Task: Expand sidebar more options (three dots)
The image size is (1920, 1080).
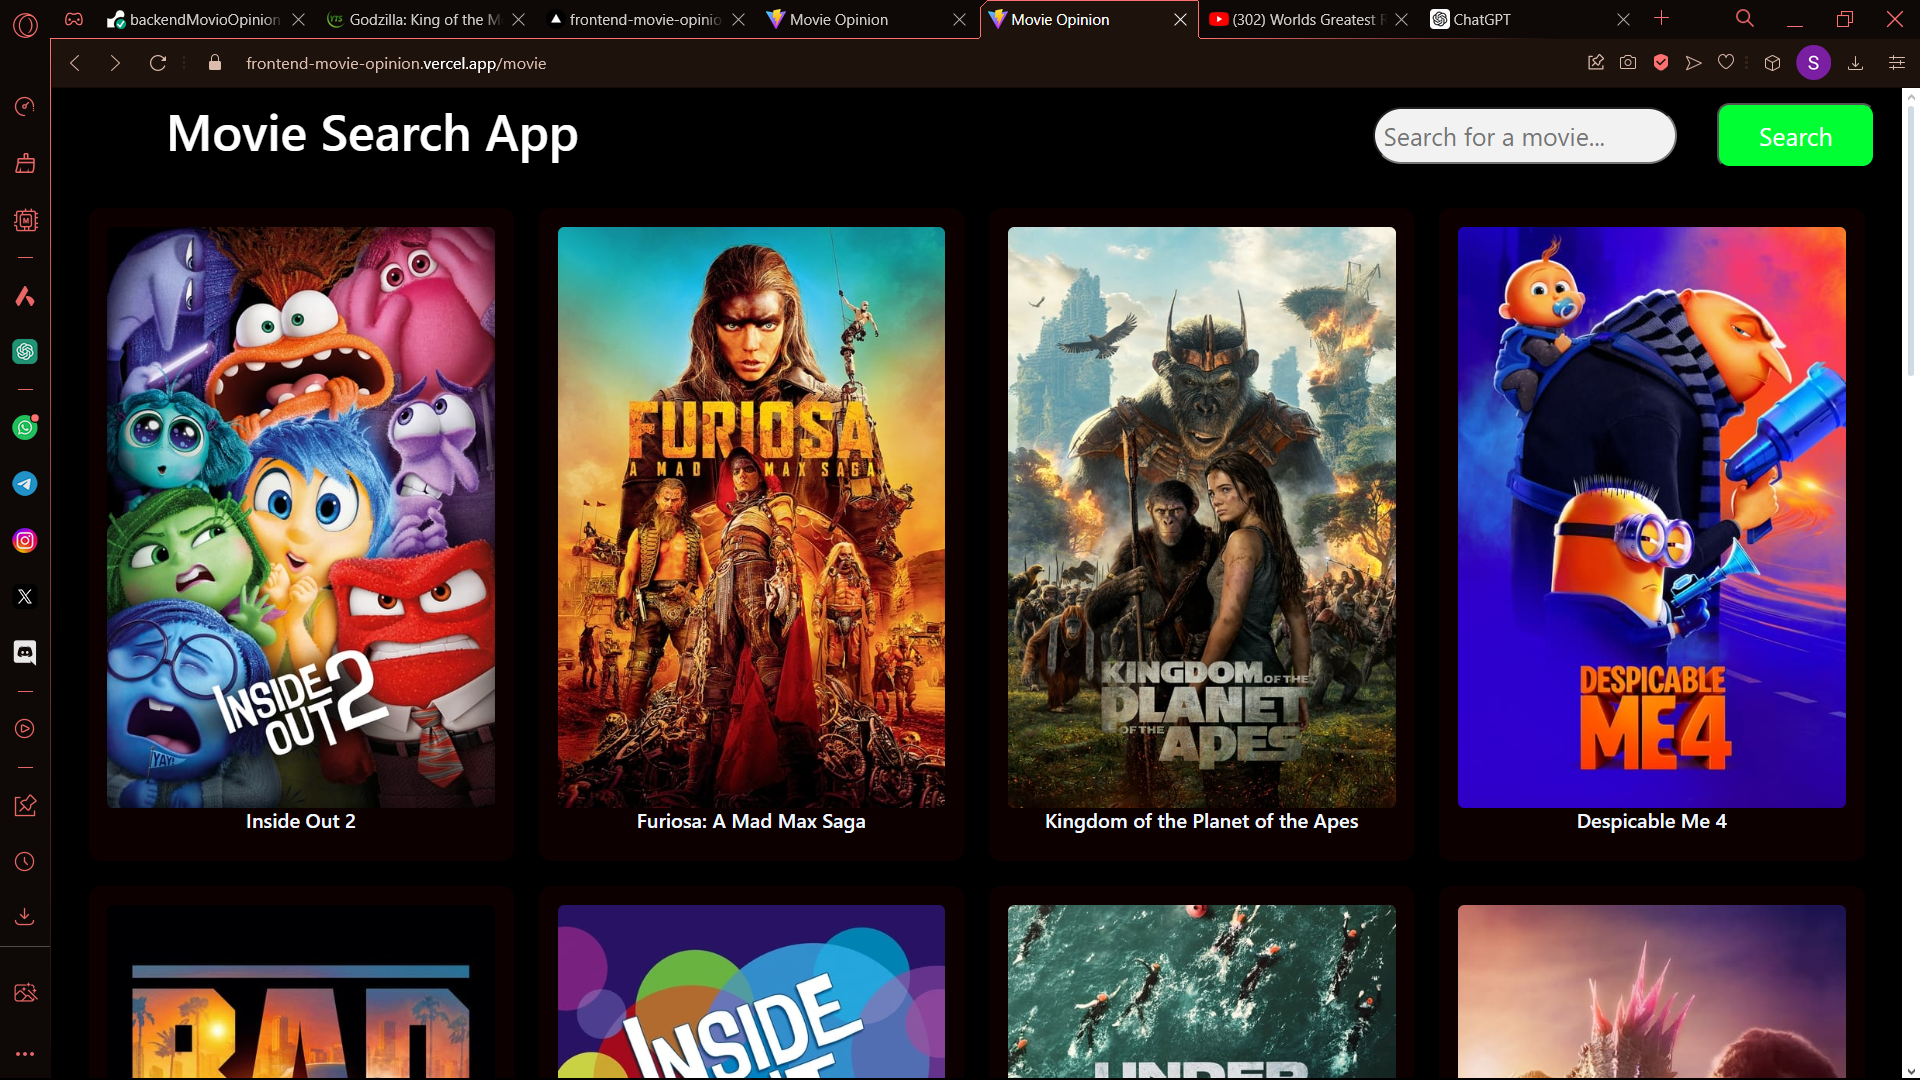Action: pos(25,1054)
